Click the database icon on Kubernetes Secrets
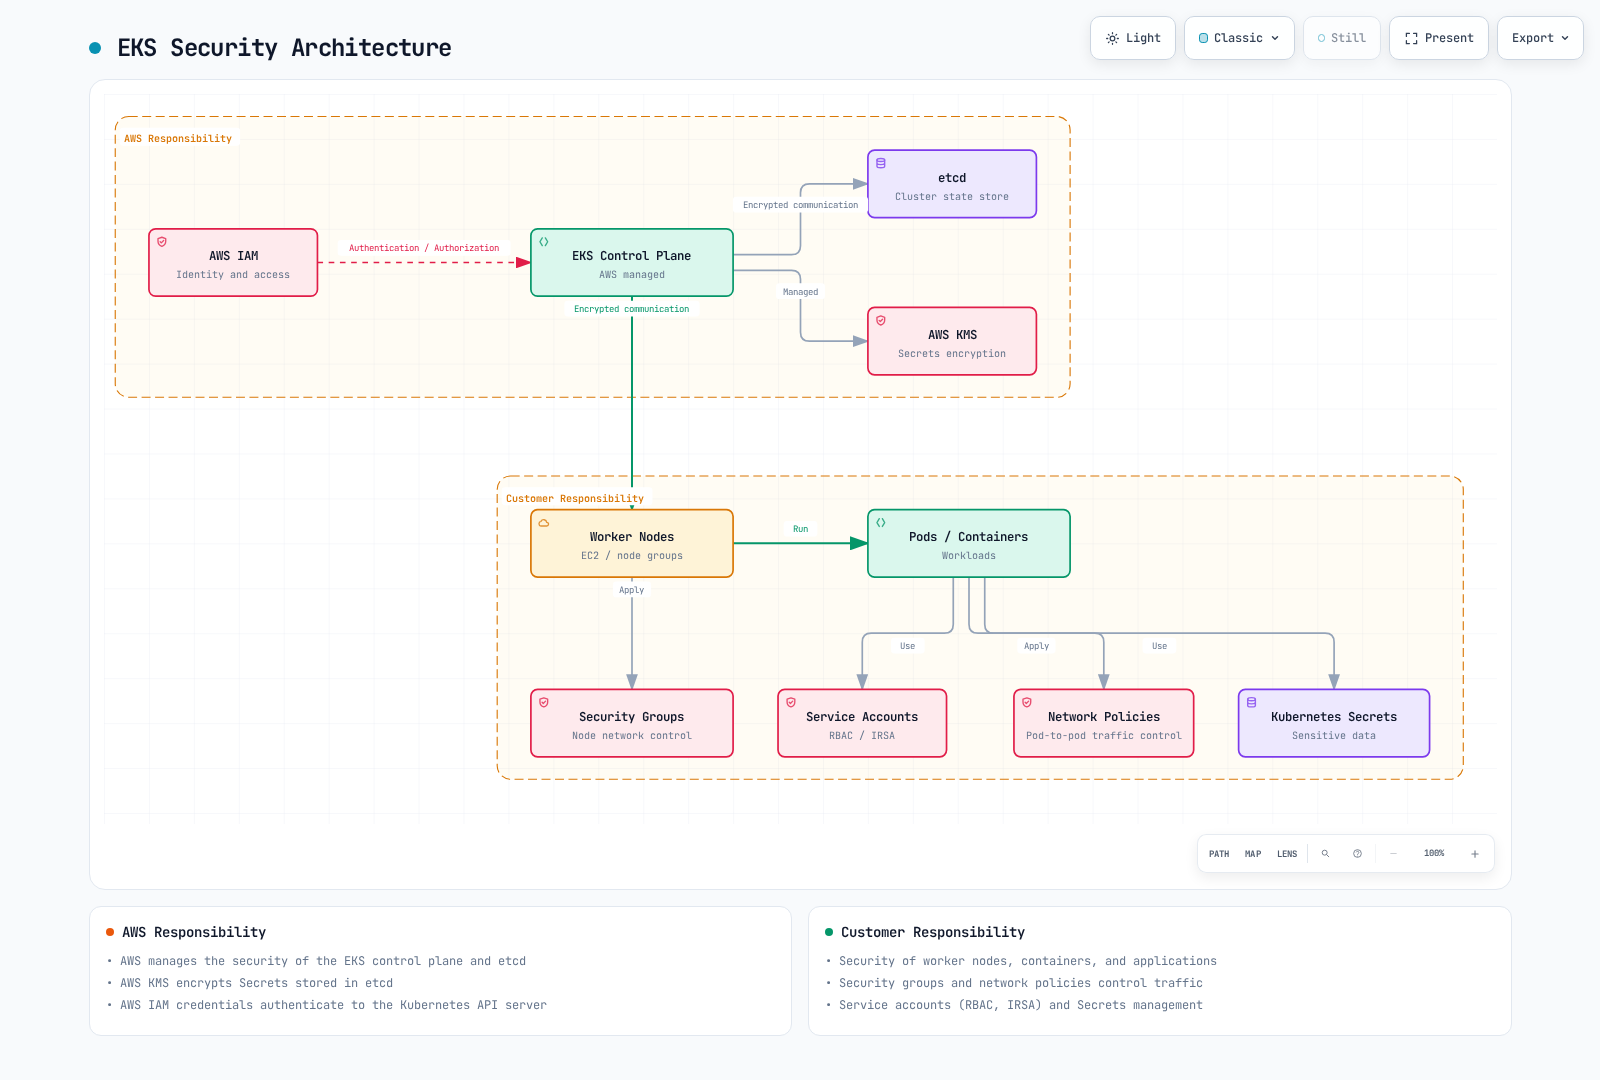The image size is (1600, 1080). [x=1251, y=703]
